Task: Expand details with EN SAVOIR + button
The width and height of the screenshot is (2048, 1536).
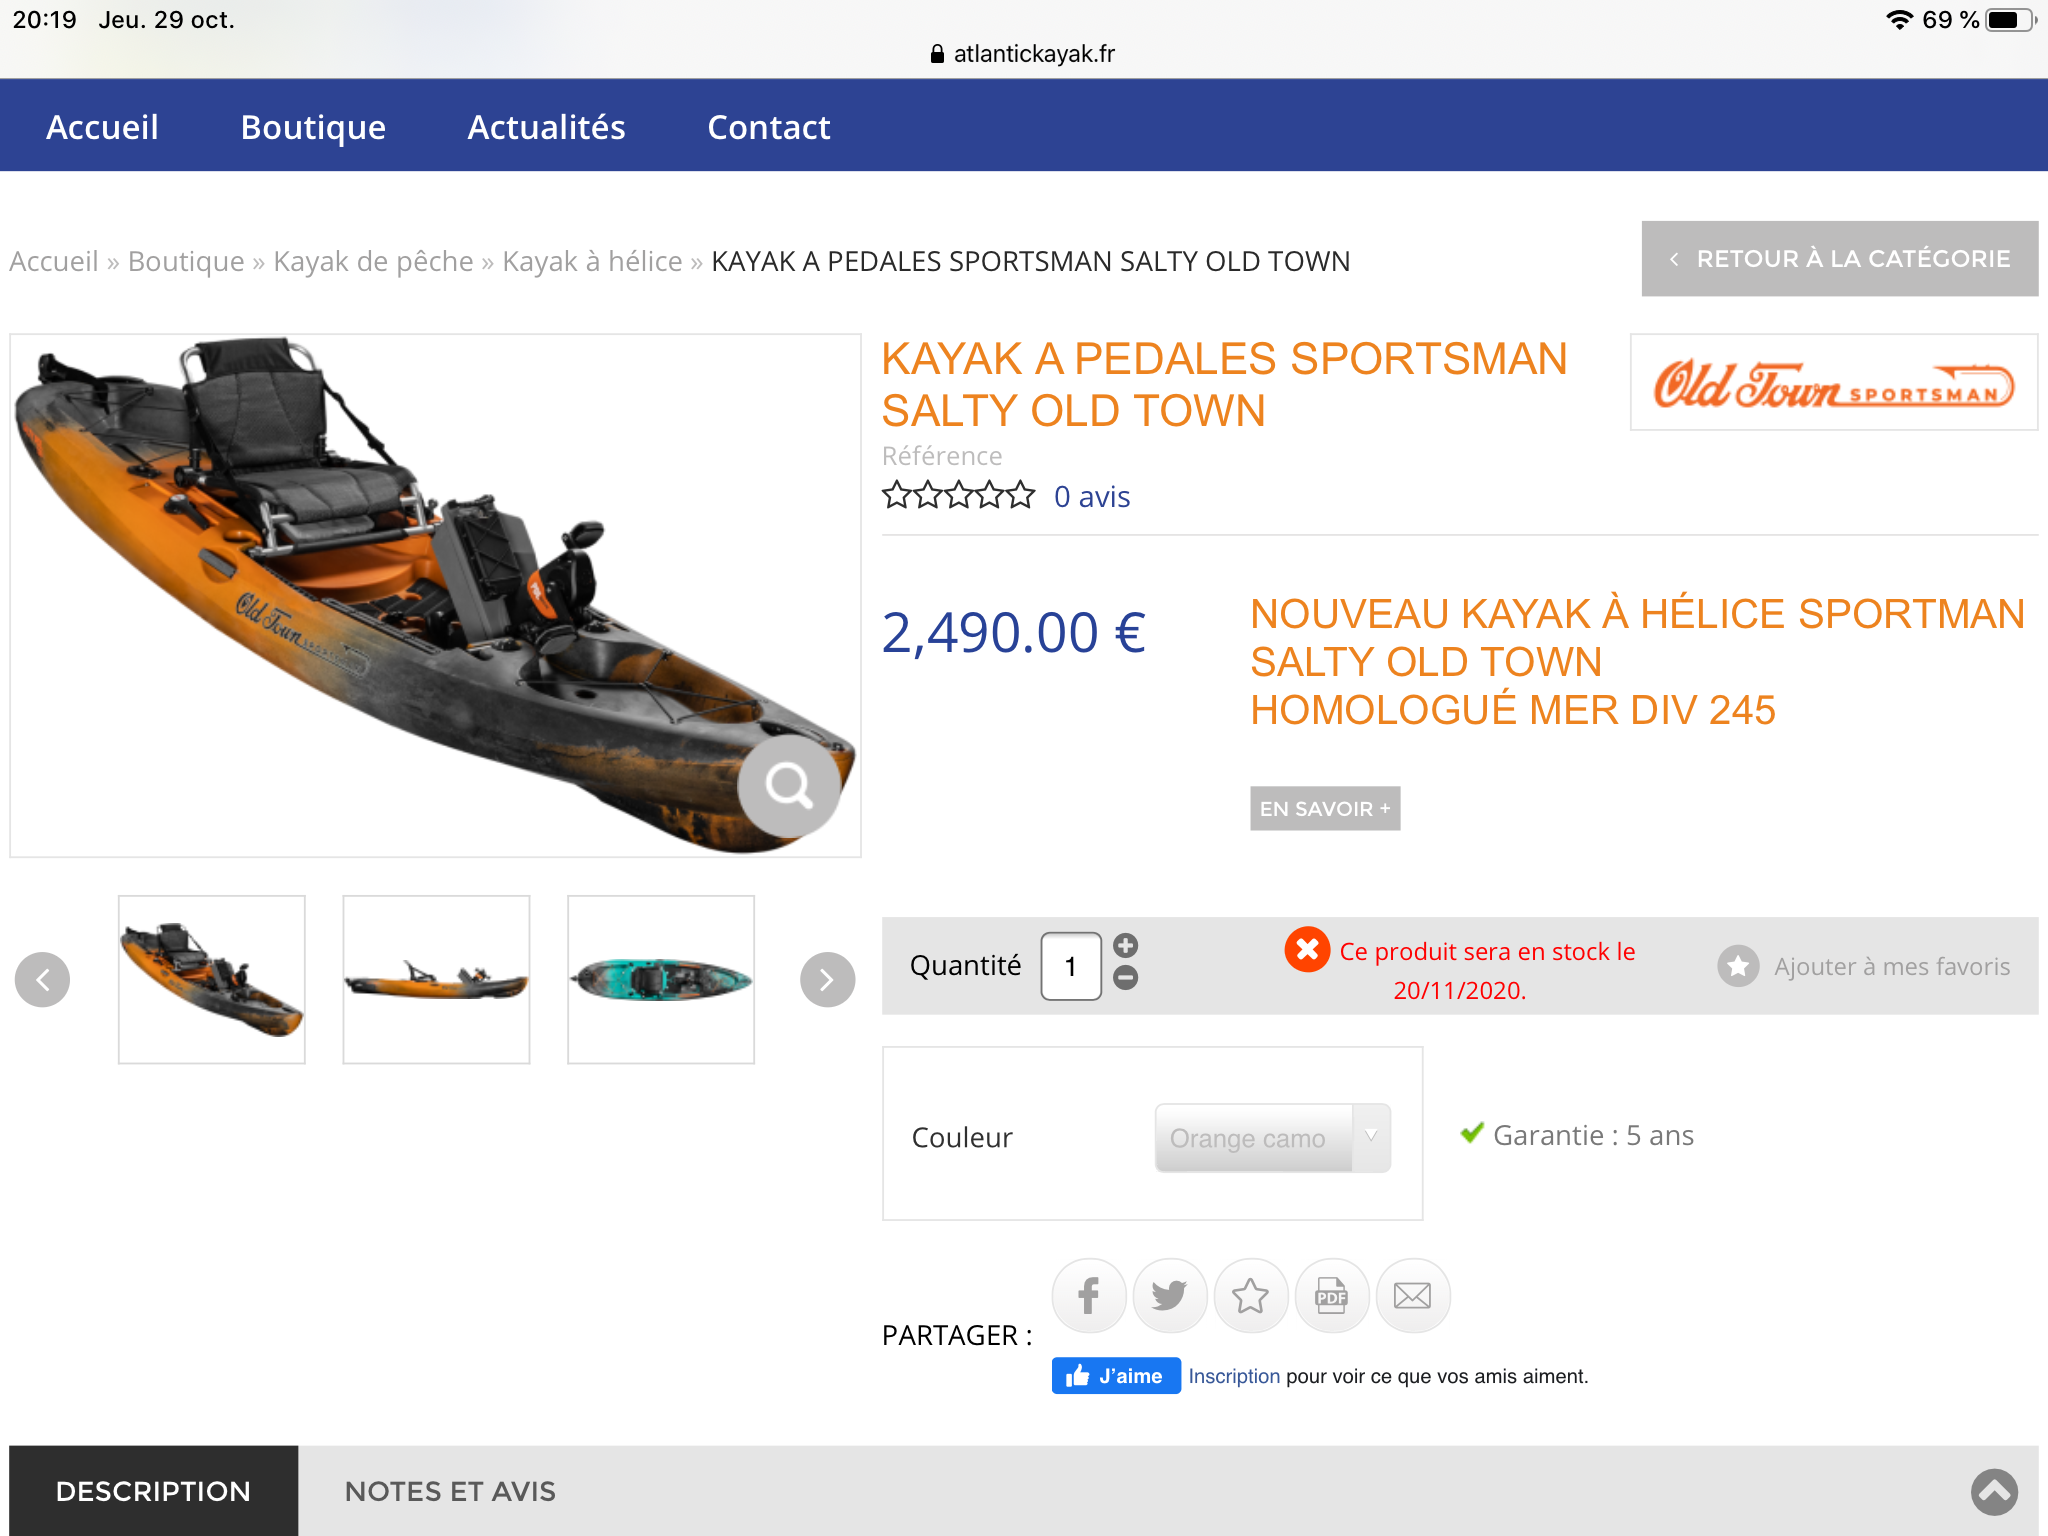Action: (1325, 808)
